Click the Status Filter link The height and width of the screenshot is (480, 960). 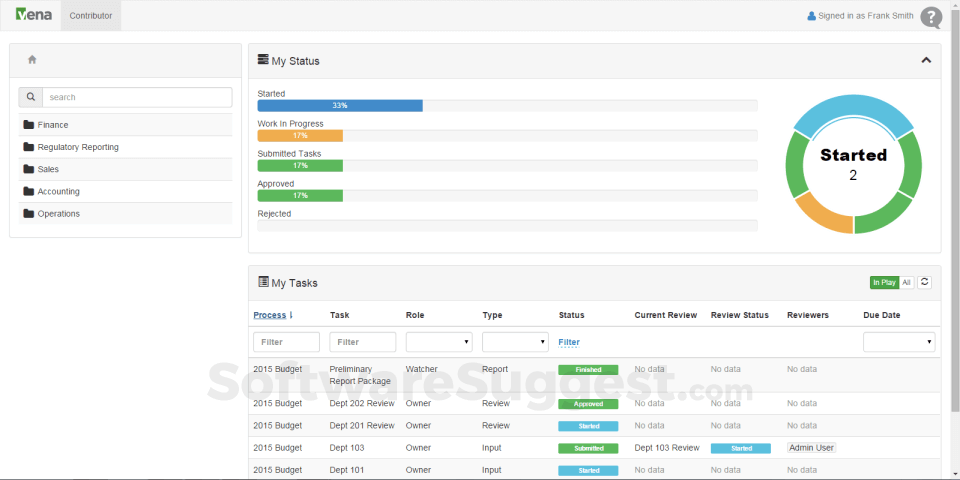point(569,342)
